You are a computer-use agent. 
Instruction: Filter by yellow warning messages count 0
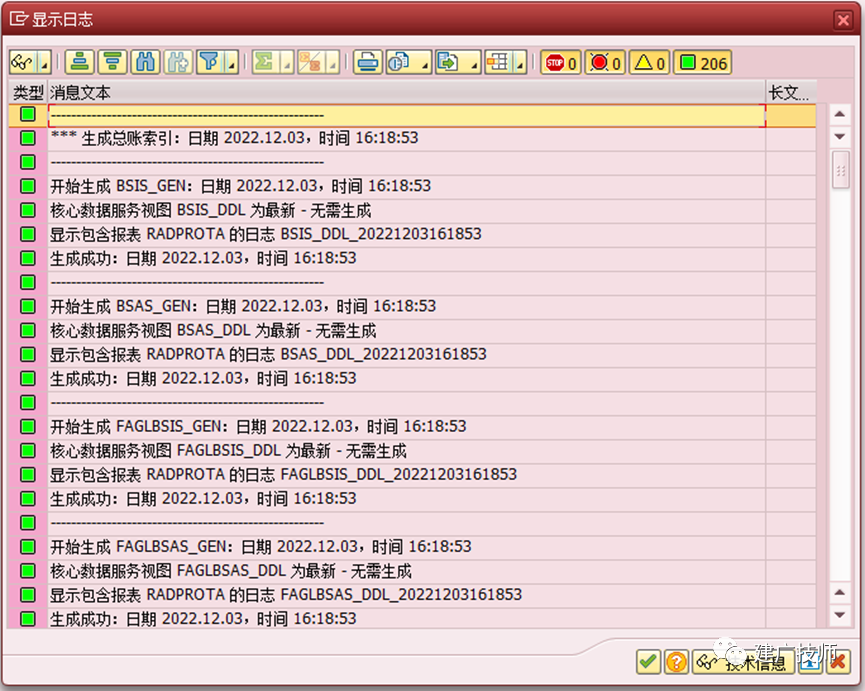(x=649, y=63)
